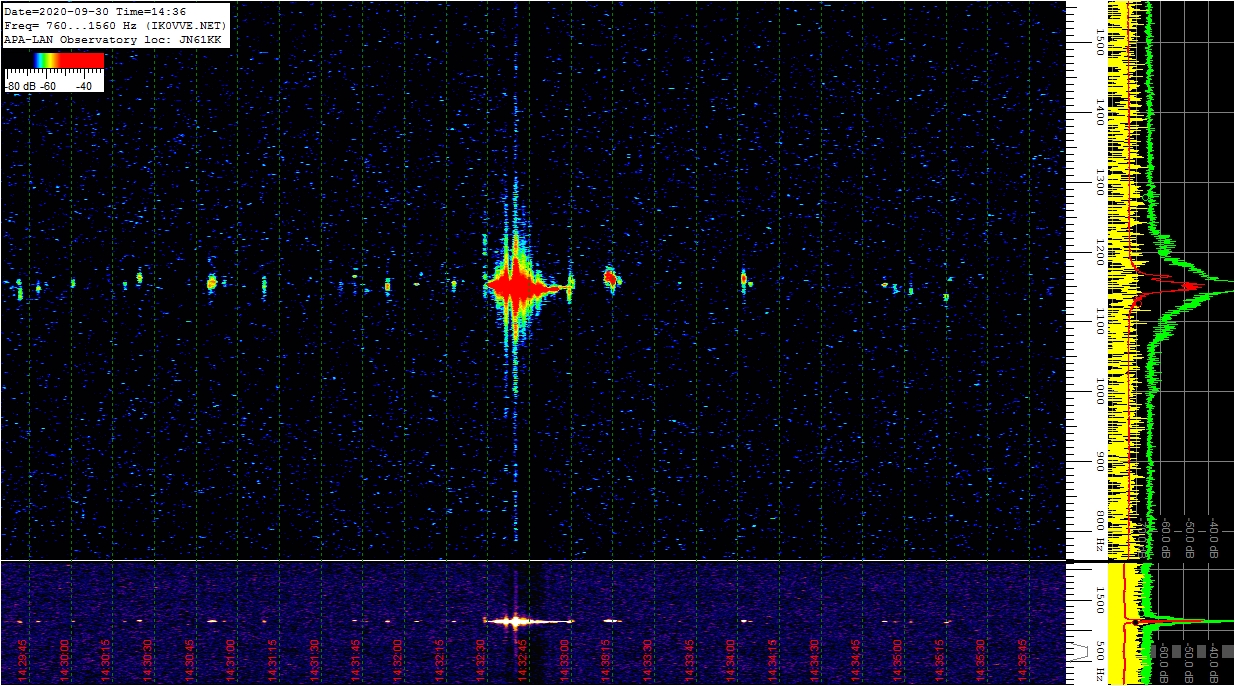Click the color palette scale bar
The height and width of the screenshot is (686, 1235).
(54, 61)
